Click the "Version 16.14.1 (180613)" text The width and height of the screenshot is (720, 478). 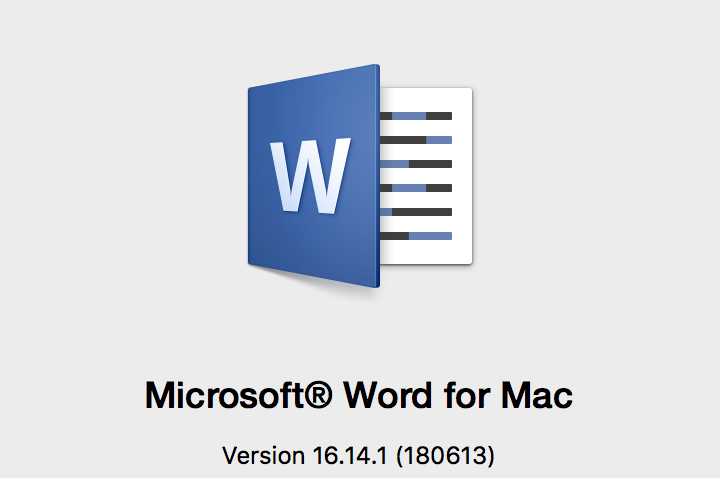pos(359,456)
